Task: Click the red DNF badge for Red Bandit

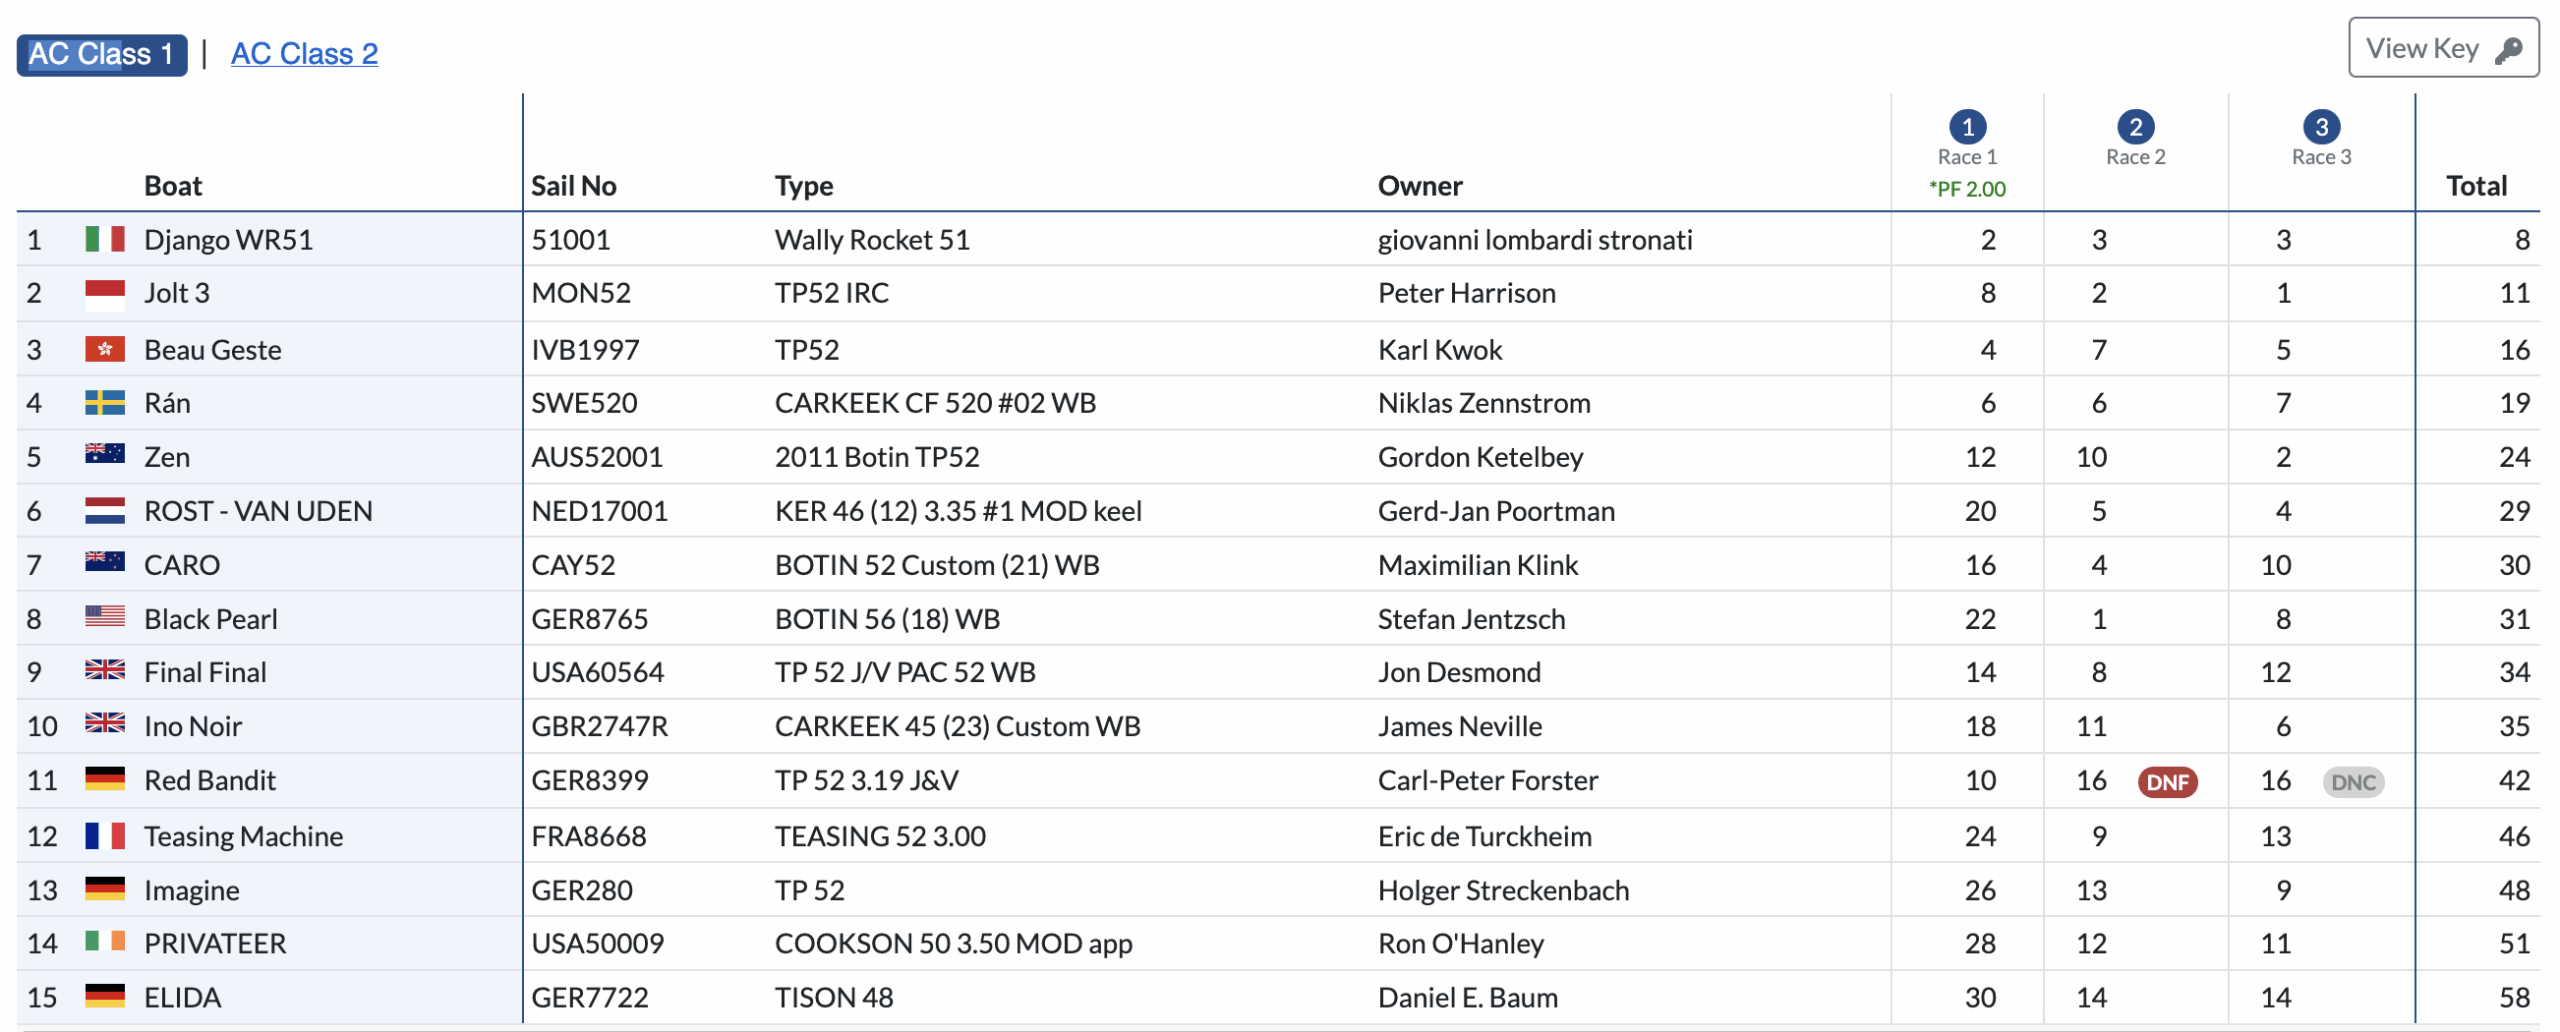Action: click(2167, 782)
